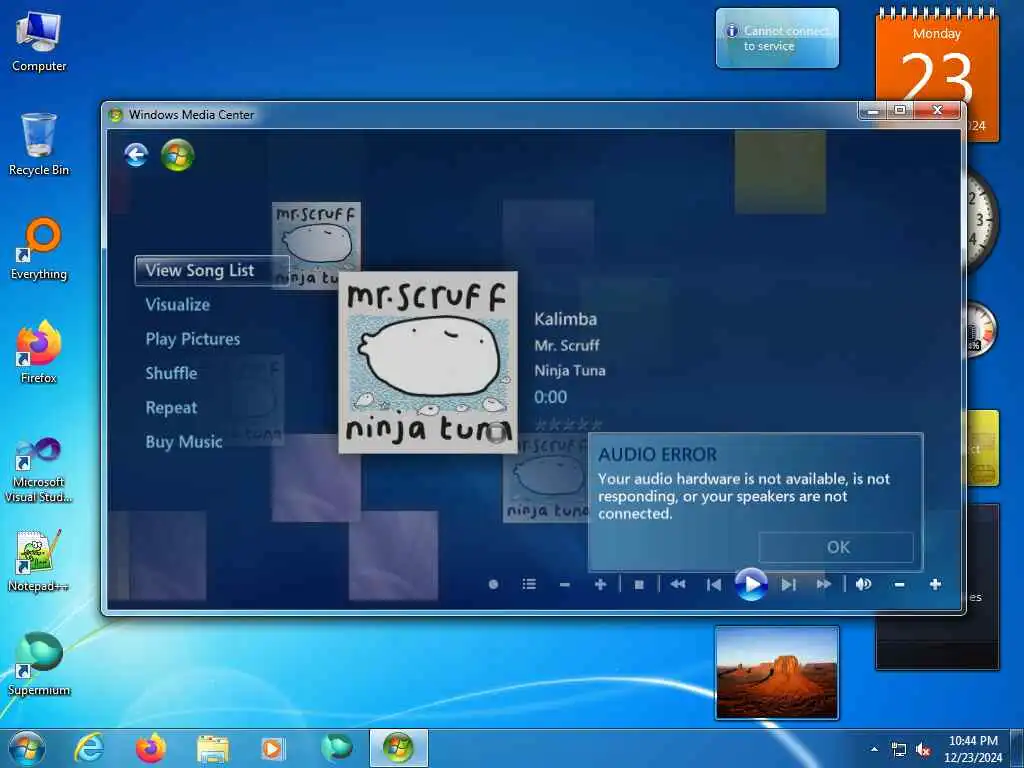The width and height of the screenshot is (1024, 768).
Task: Open the Notepad++ desktop shortcut
Action: coord(39,562)
